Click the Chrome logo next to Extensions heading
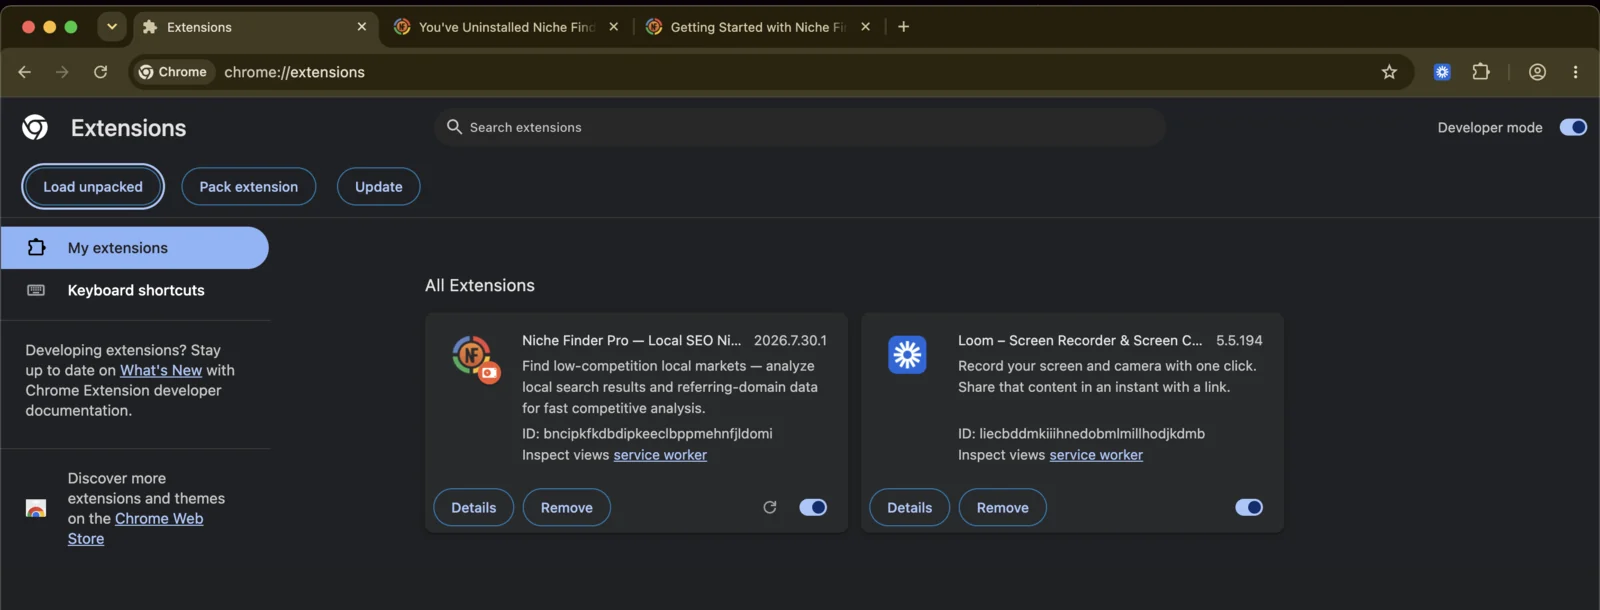This screenshot has height=610, width=1600. pyautogui.click(x=35, y=127)
